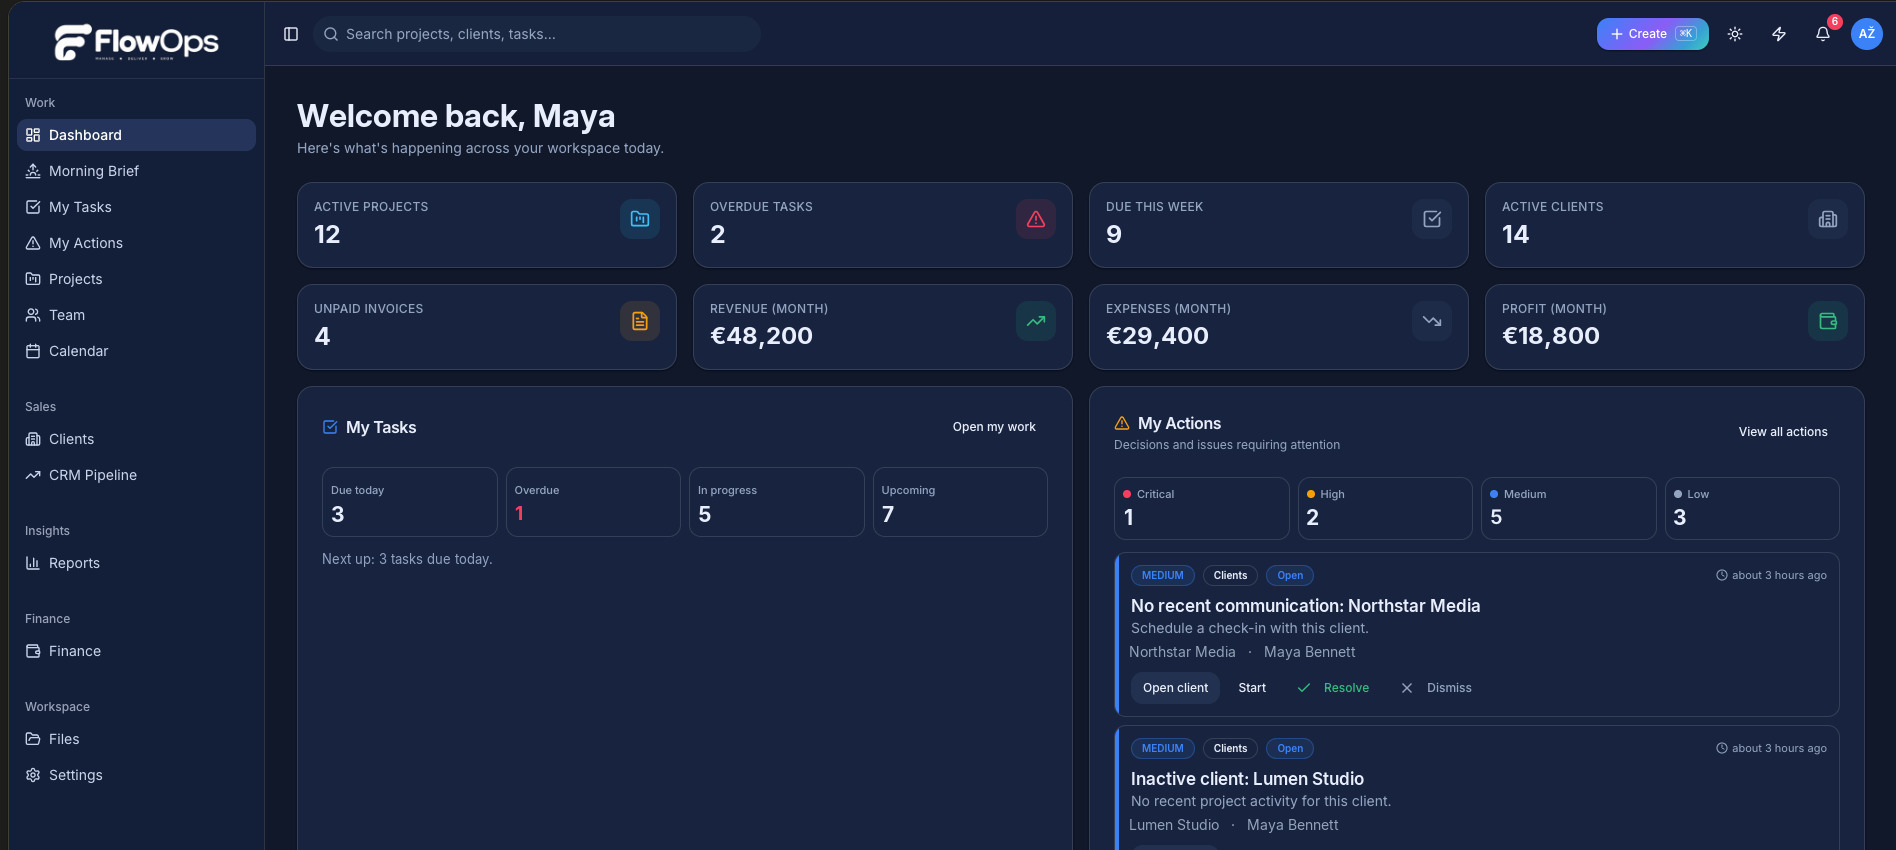
Task: Open Team page
Action: coord(136,315)
